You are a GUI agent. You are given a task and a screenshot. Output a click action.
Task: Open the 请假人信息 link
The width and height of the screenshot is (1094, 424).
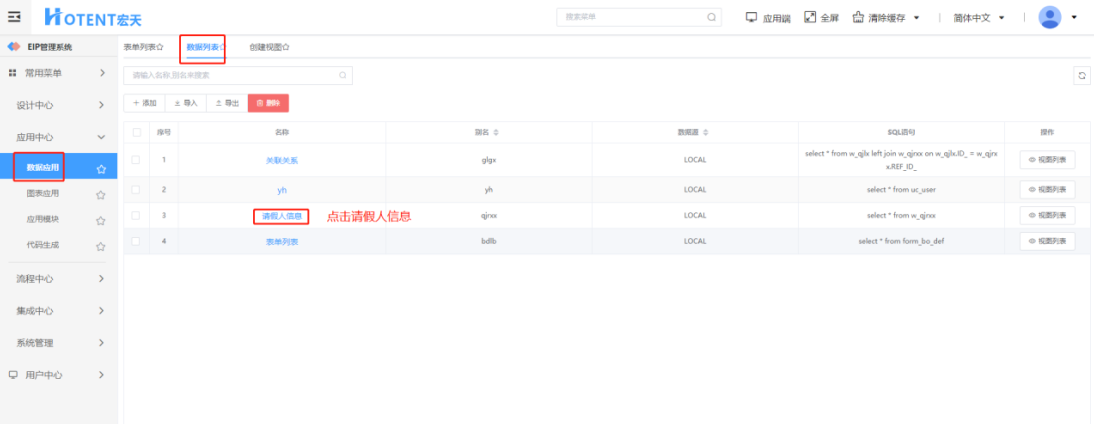[x=282, y=215]
